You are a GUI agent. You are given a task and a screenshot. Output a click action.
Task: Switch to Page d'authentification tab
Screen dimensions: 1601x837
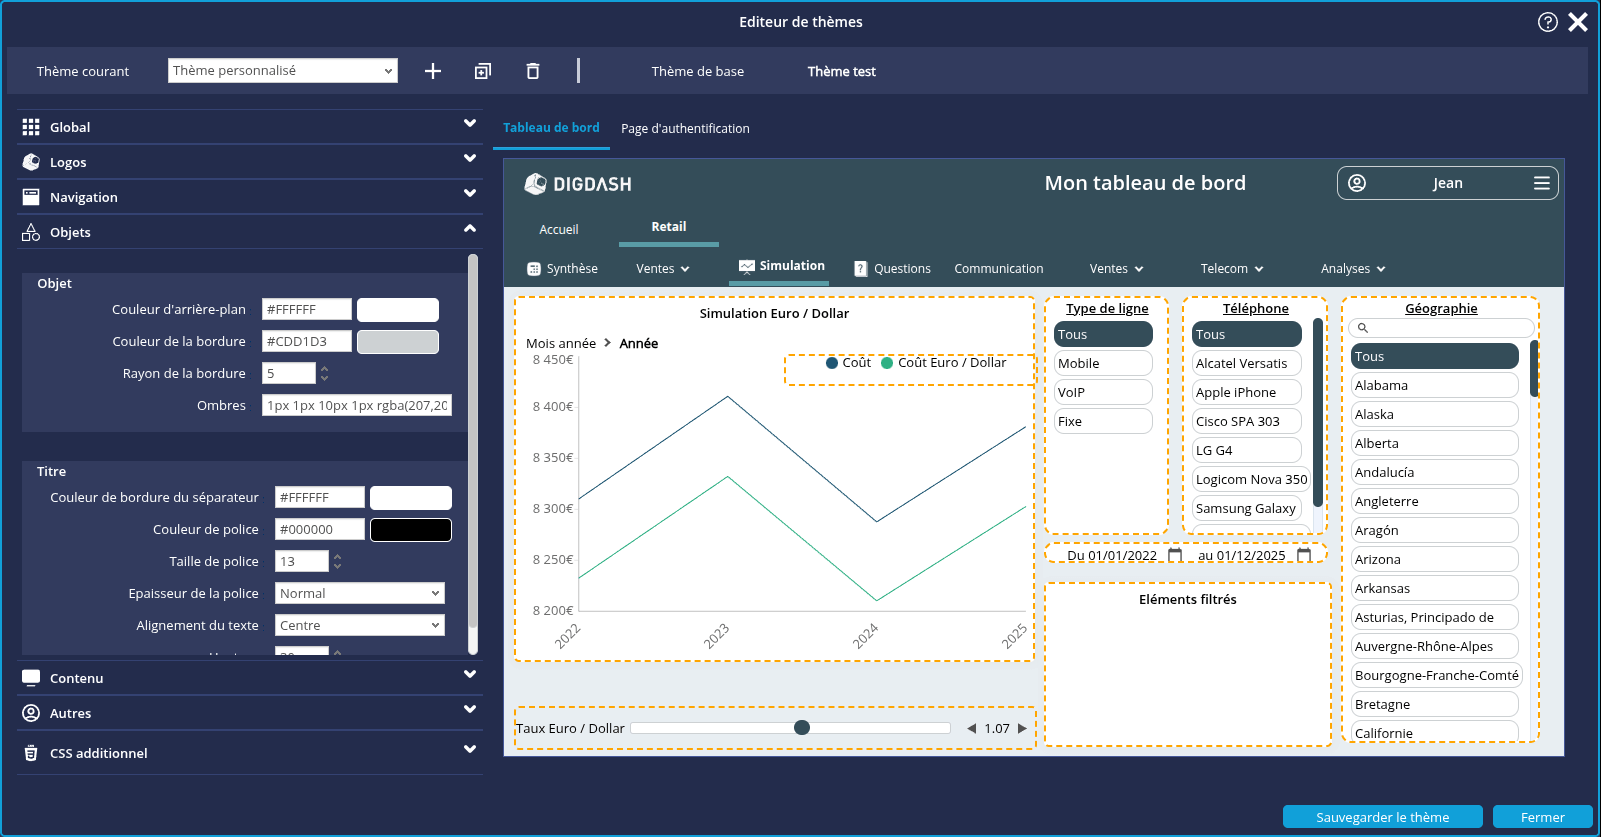[x=685, y=128]
